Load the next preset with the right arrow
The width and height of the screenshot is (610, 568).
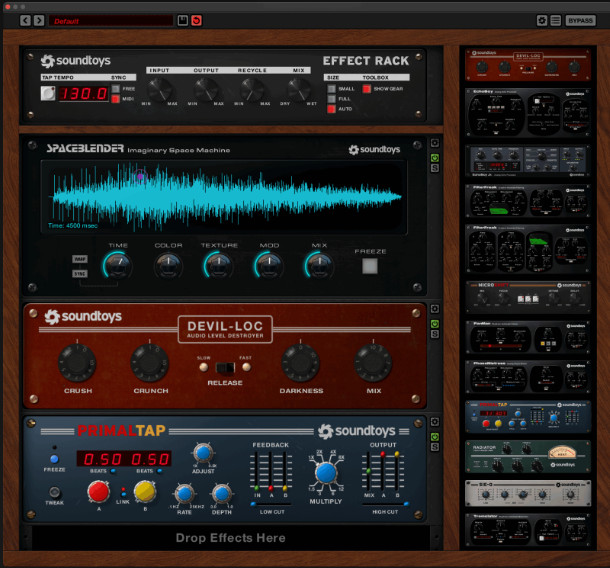(x=38, y=20)
